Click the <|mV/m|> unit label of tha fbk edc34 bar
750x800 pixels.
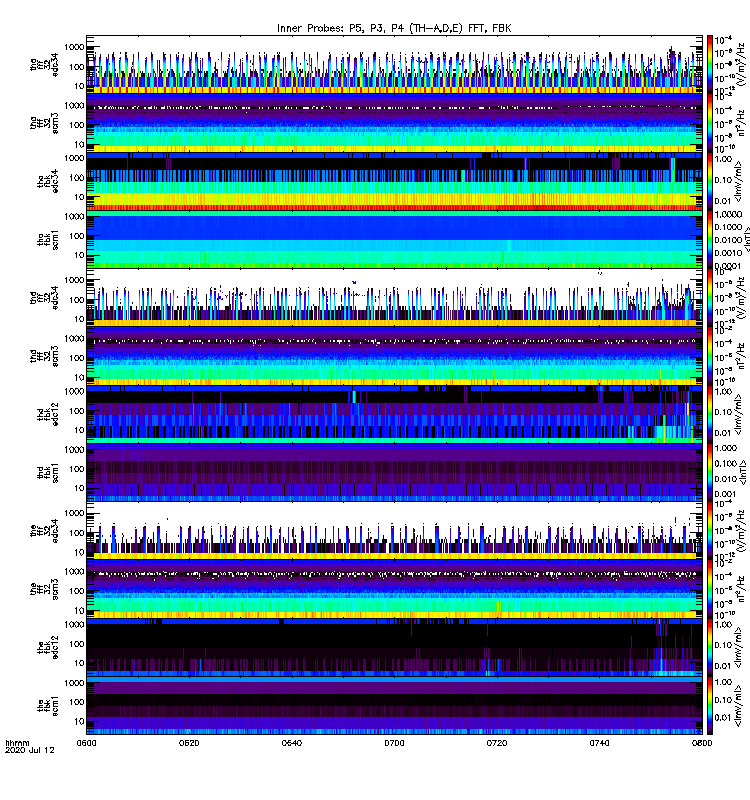click(x=738, y=181)
